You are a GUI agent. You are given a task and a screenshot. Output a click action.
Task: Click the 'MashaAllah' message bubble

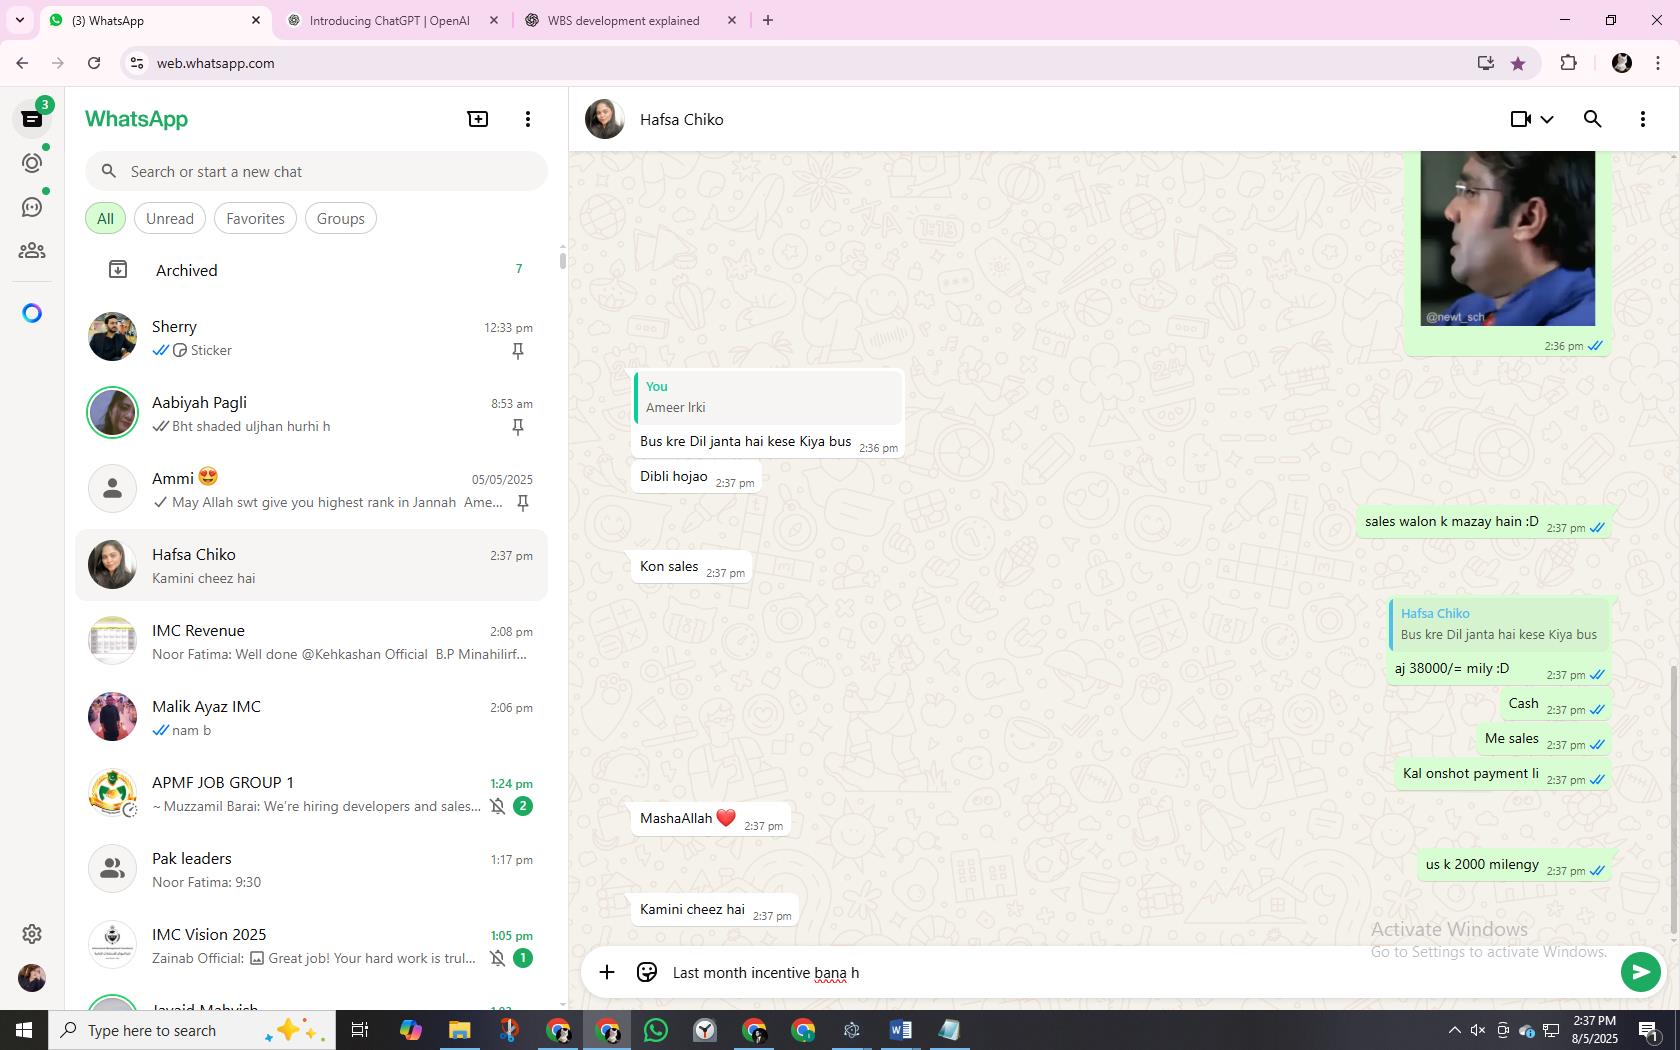pyautogui.click(x=711, y=819)
